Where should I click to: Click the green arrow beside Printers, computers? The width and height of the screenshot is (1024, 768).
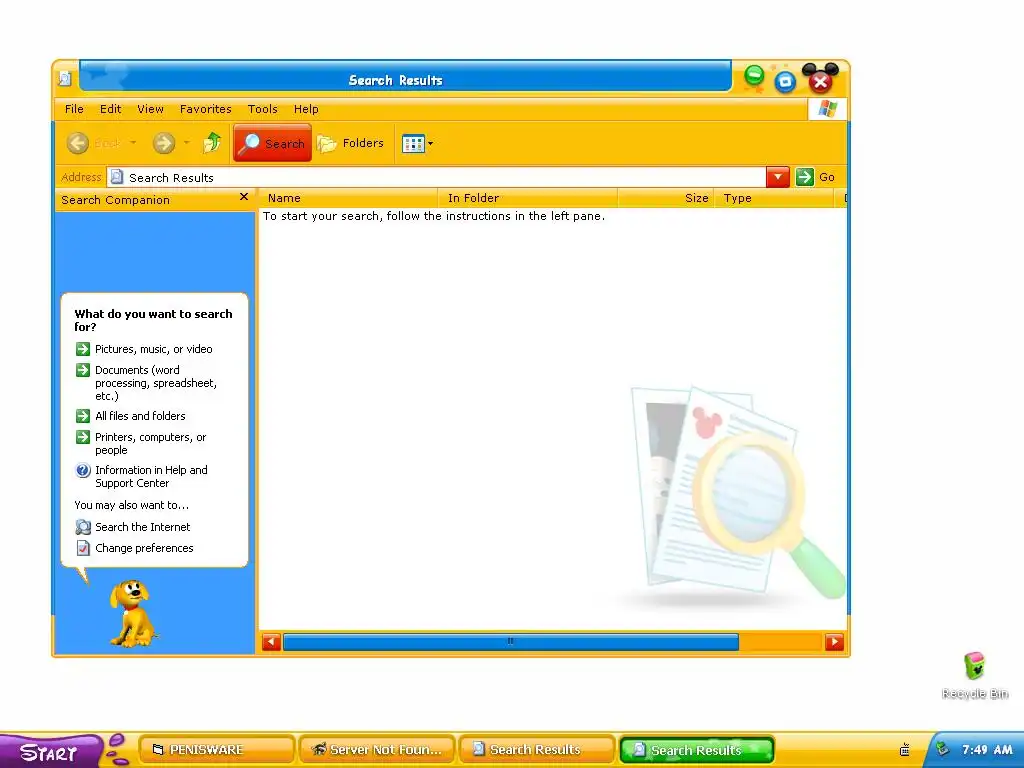tap(83, 437)
